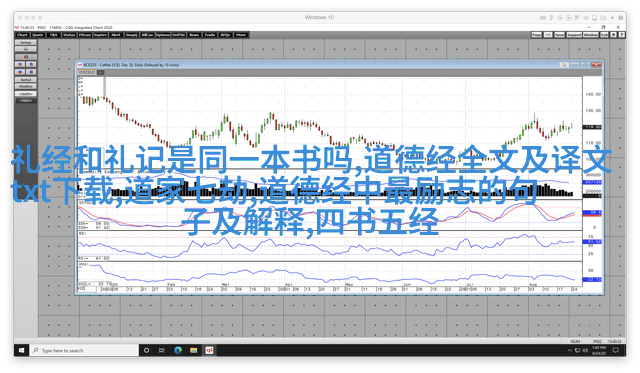This screenshot has height=373, width=640.
Task: Click the Trade toolbar button
Action: pyautogui.click(x=210, y=35)
